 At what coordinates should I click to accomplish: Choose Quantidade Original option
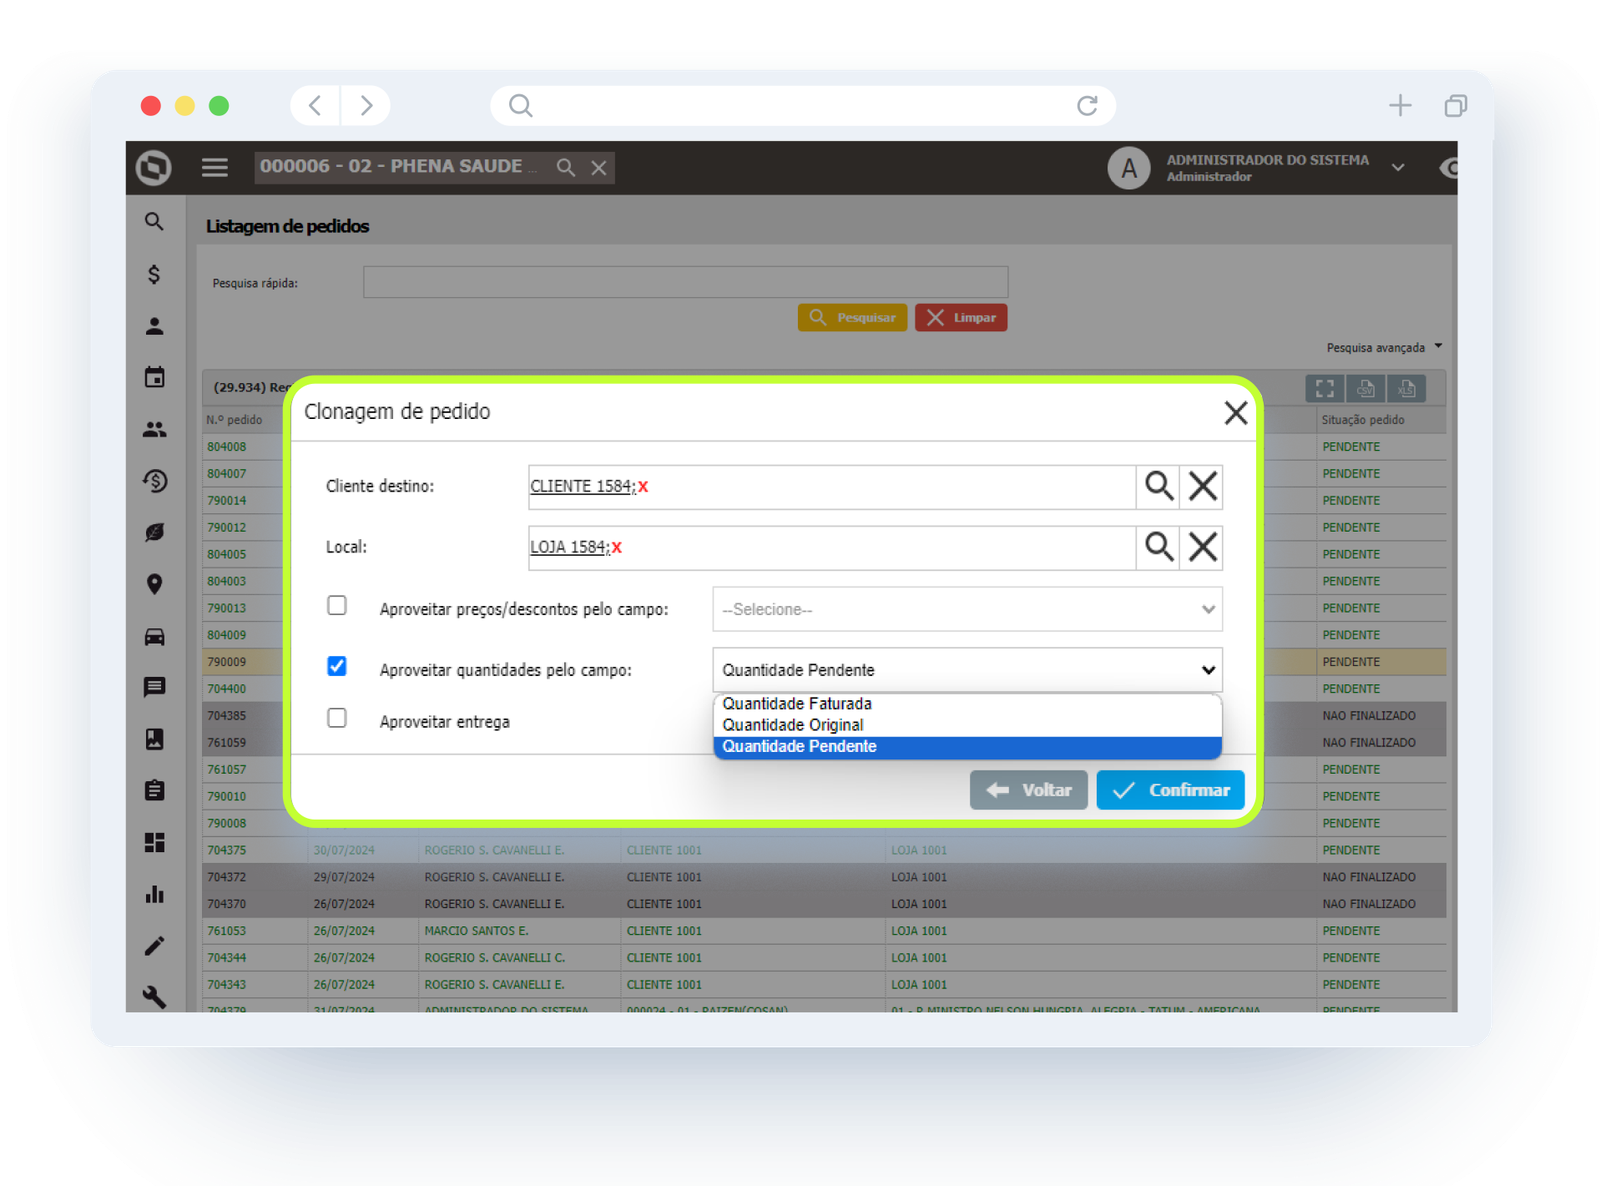point(967,725)
